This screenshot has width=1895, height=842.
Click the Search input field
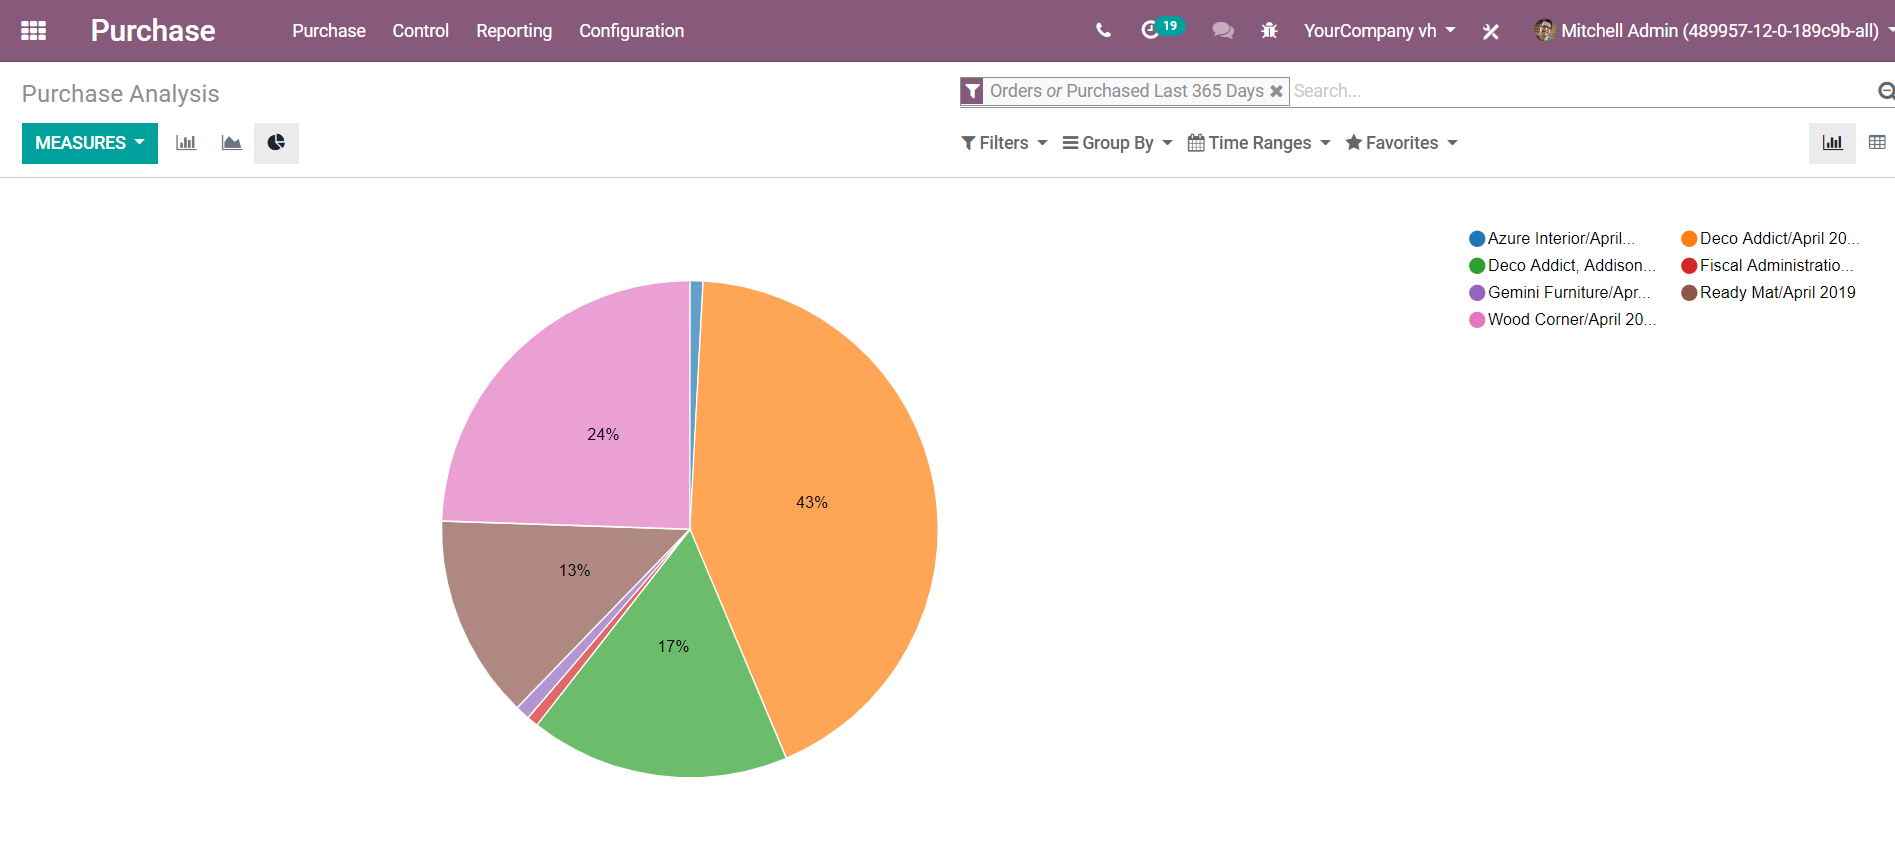click(x=1580, y=91)
